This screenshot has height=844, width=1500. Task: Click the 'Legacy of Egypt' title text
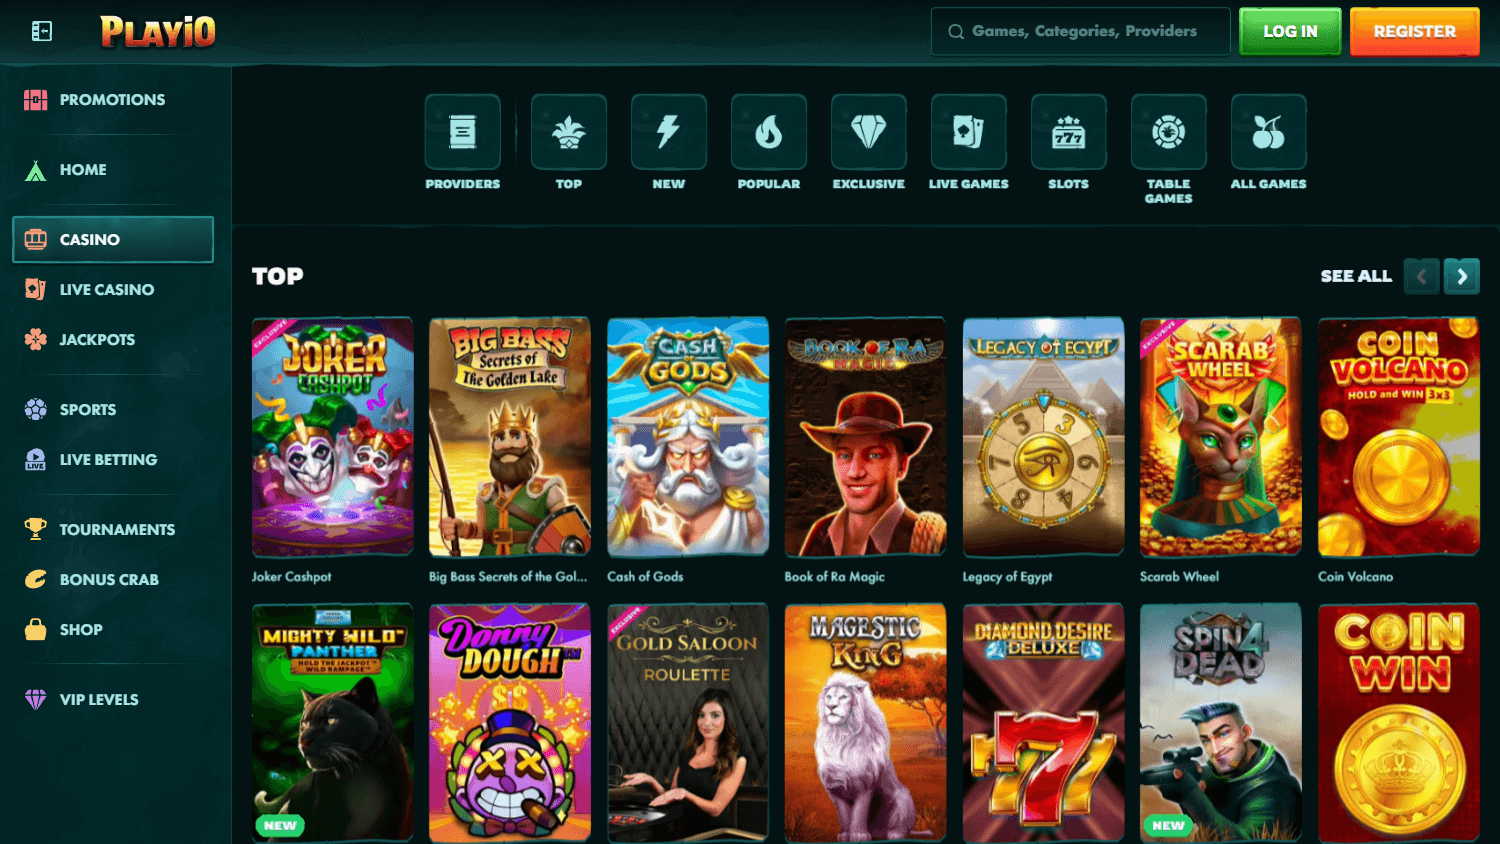pyautogui.click(x=1007, y=577)
